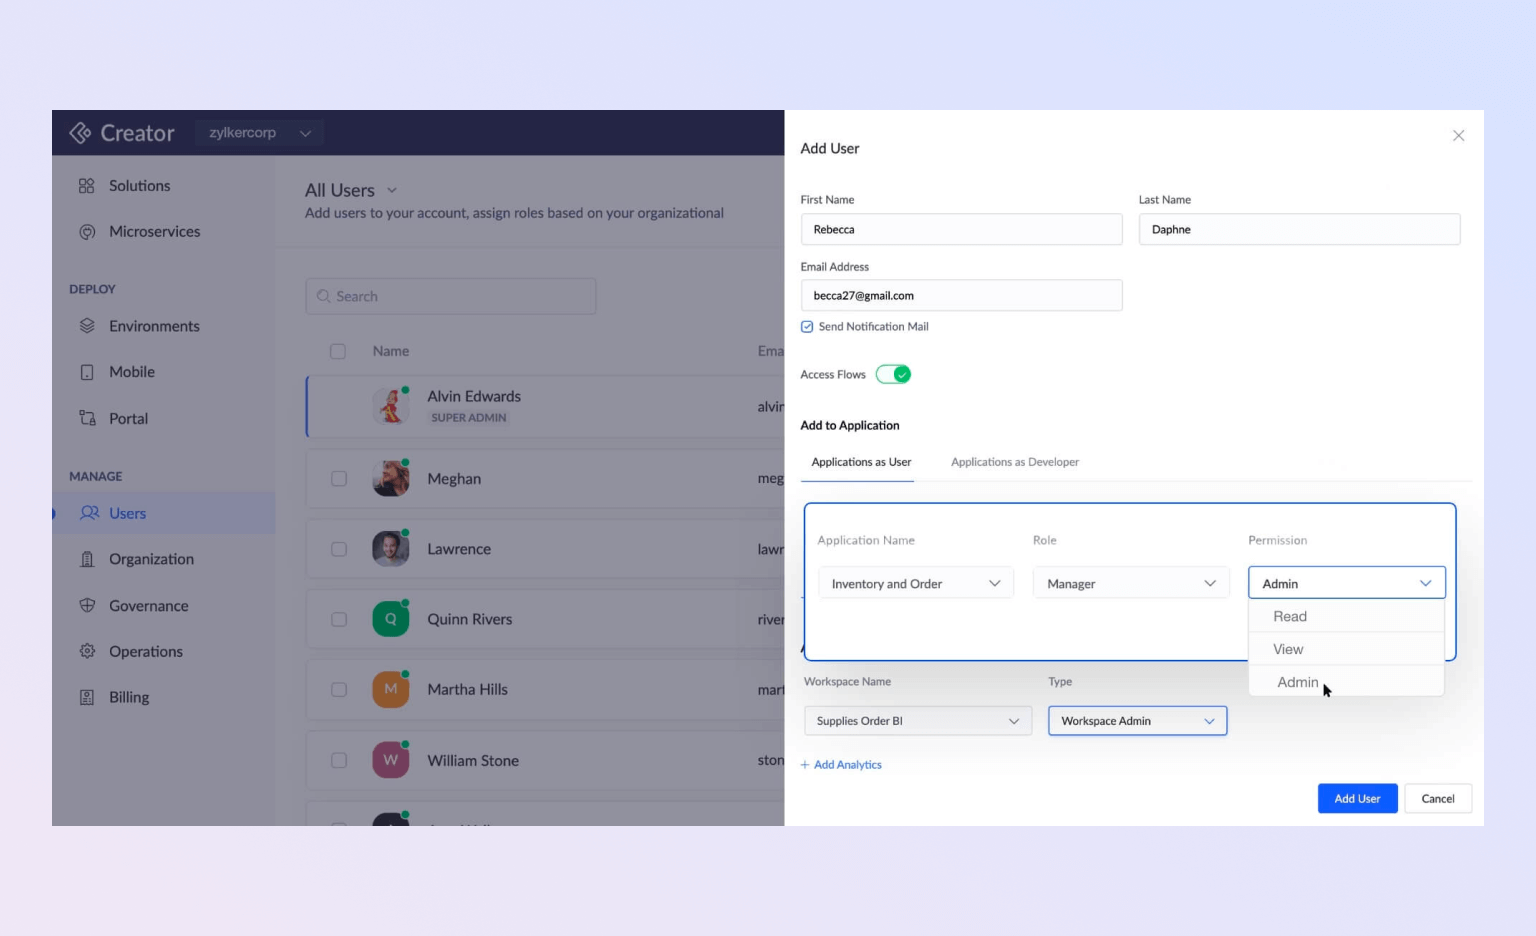The width and height of the screenshot is (1536, 936).
Task: Open the Workspace Admin type dropdown
Action: [1137, 721]
